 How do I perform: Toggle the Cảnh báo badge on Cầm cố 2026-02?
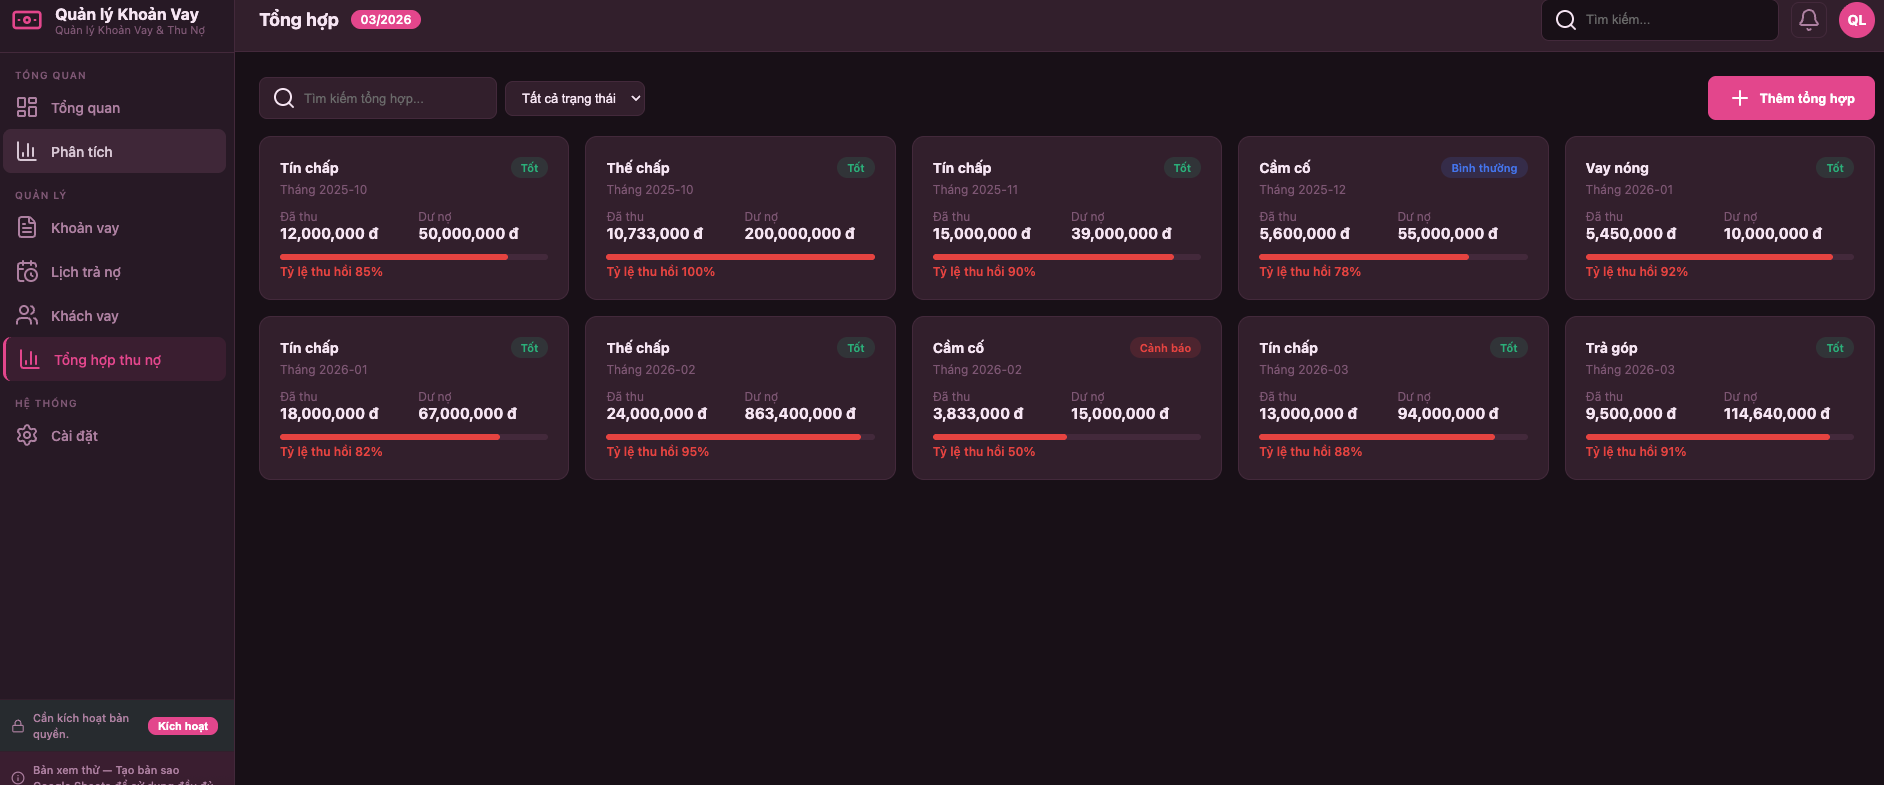point(1164,347)
